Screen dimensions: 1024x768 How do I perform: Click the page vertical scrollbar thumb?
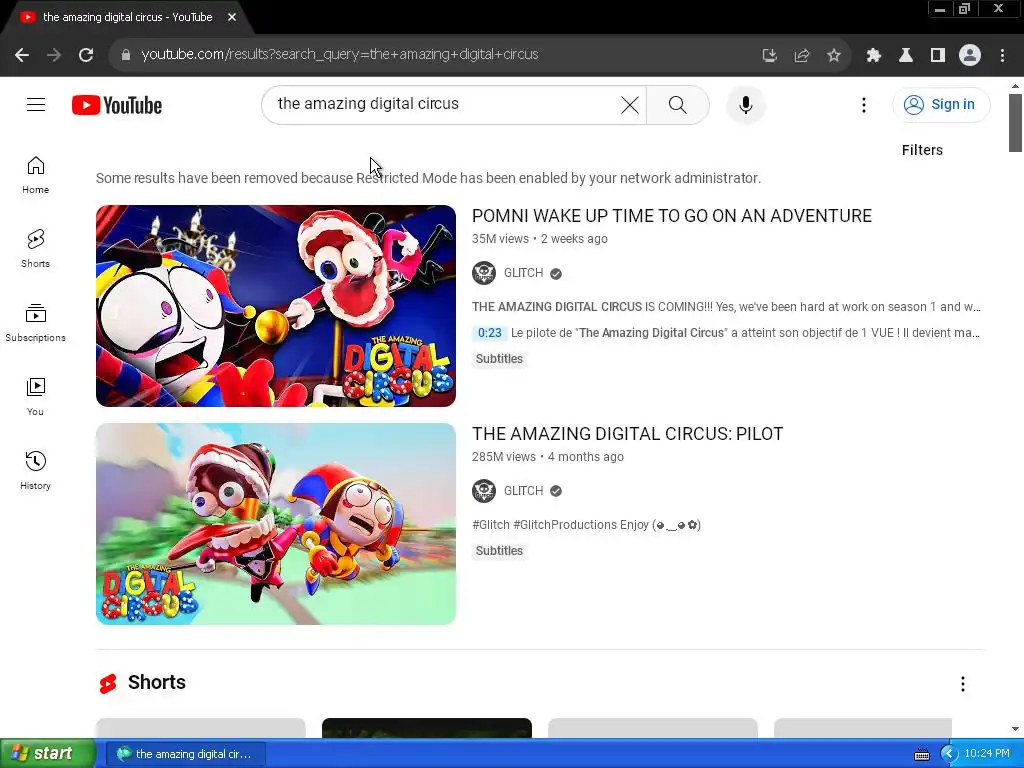[1015, 123]
